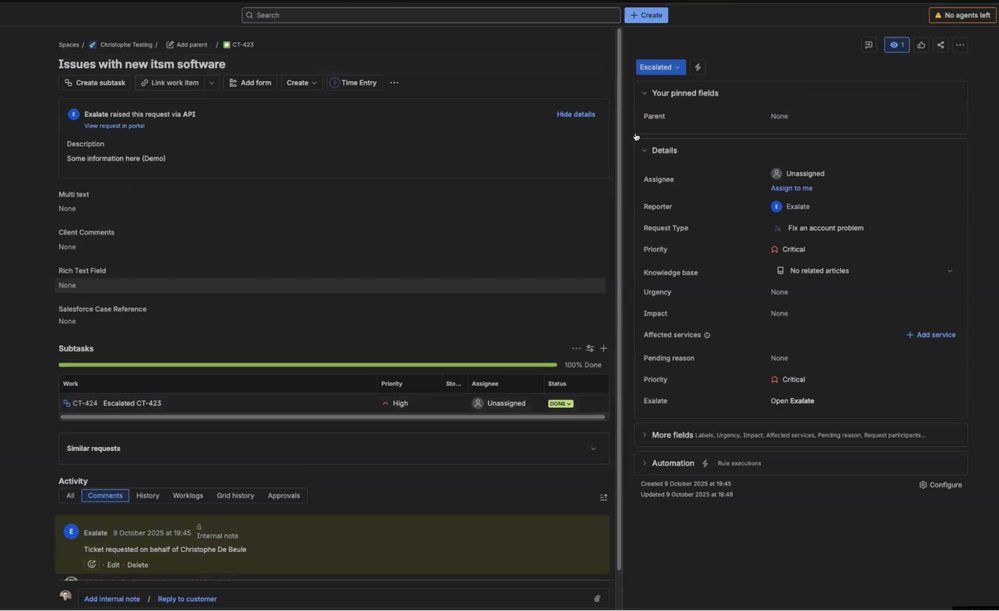Open the share icon in top right
The height and width of the screenshot is (611, 999).
[x=940, y=45]
